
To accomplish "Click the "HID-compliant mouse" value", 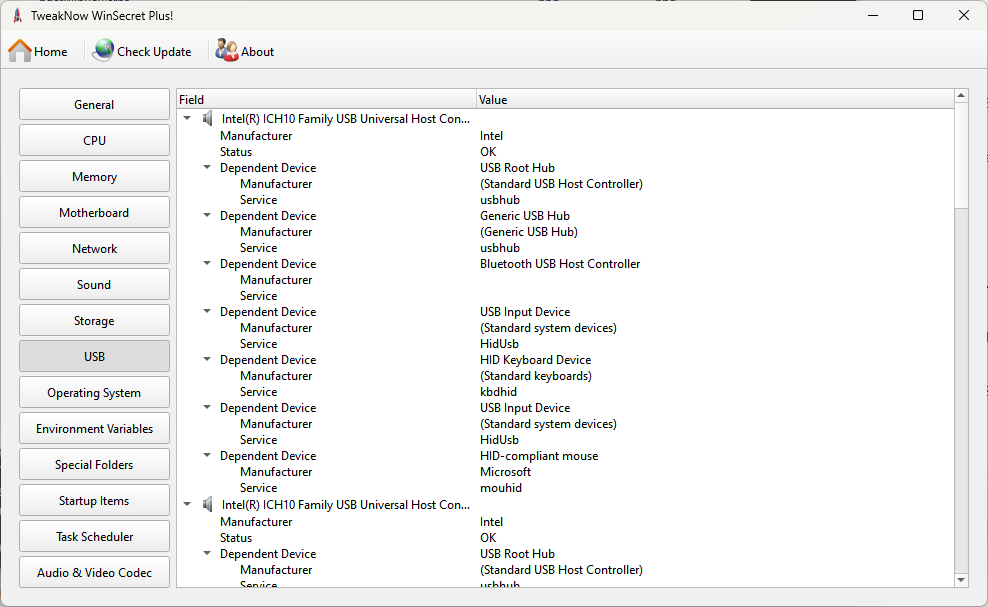I will pyautogui.click(x=539, y=456).
